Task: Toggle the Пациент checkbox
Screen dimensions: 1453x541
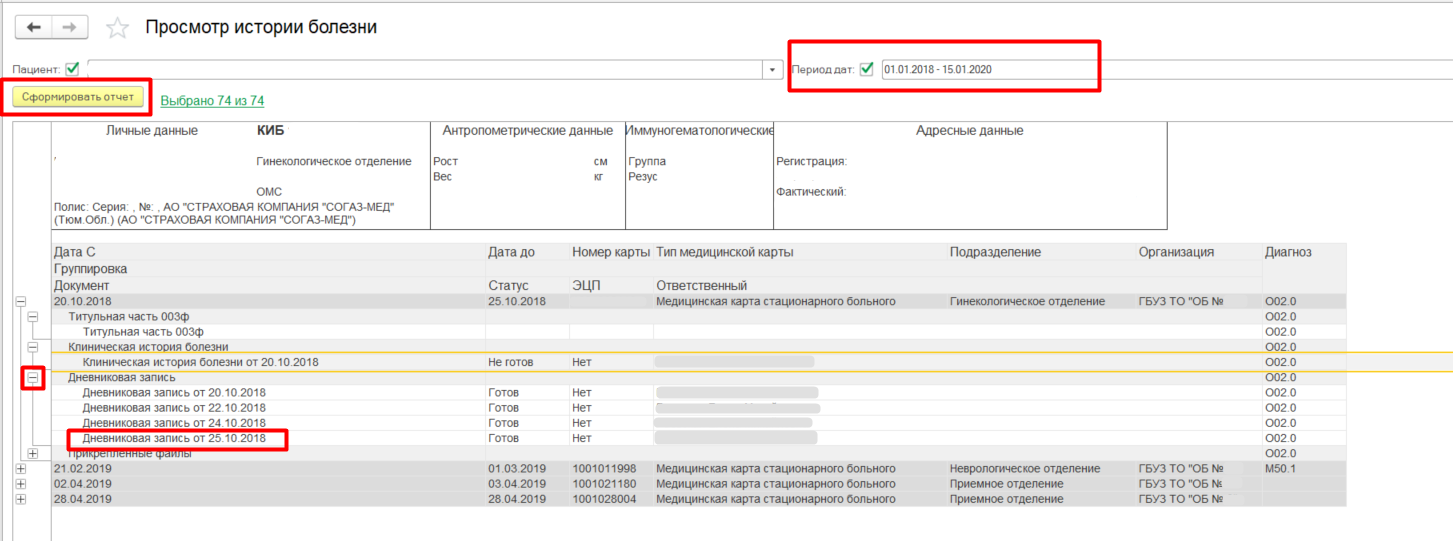Action: point(72,69)
